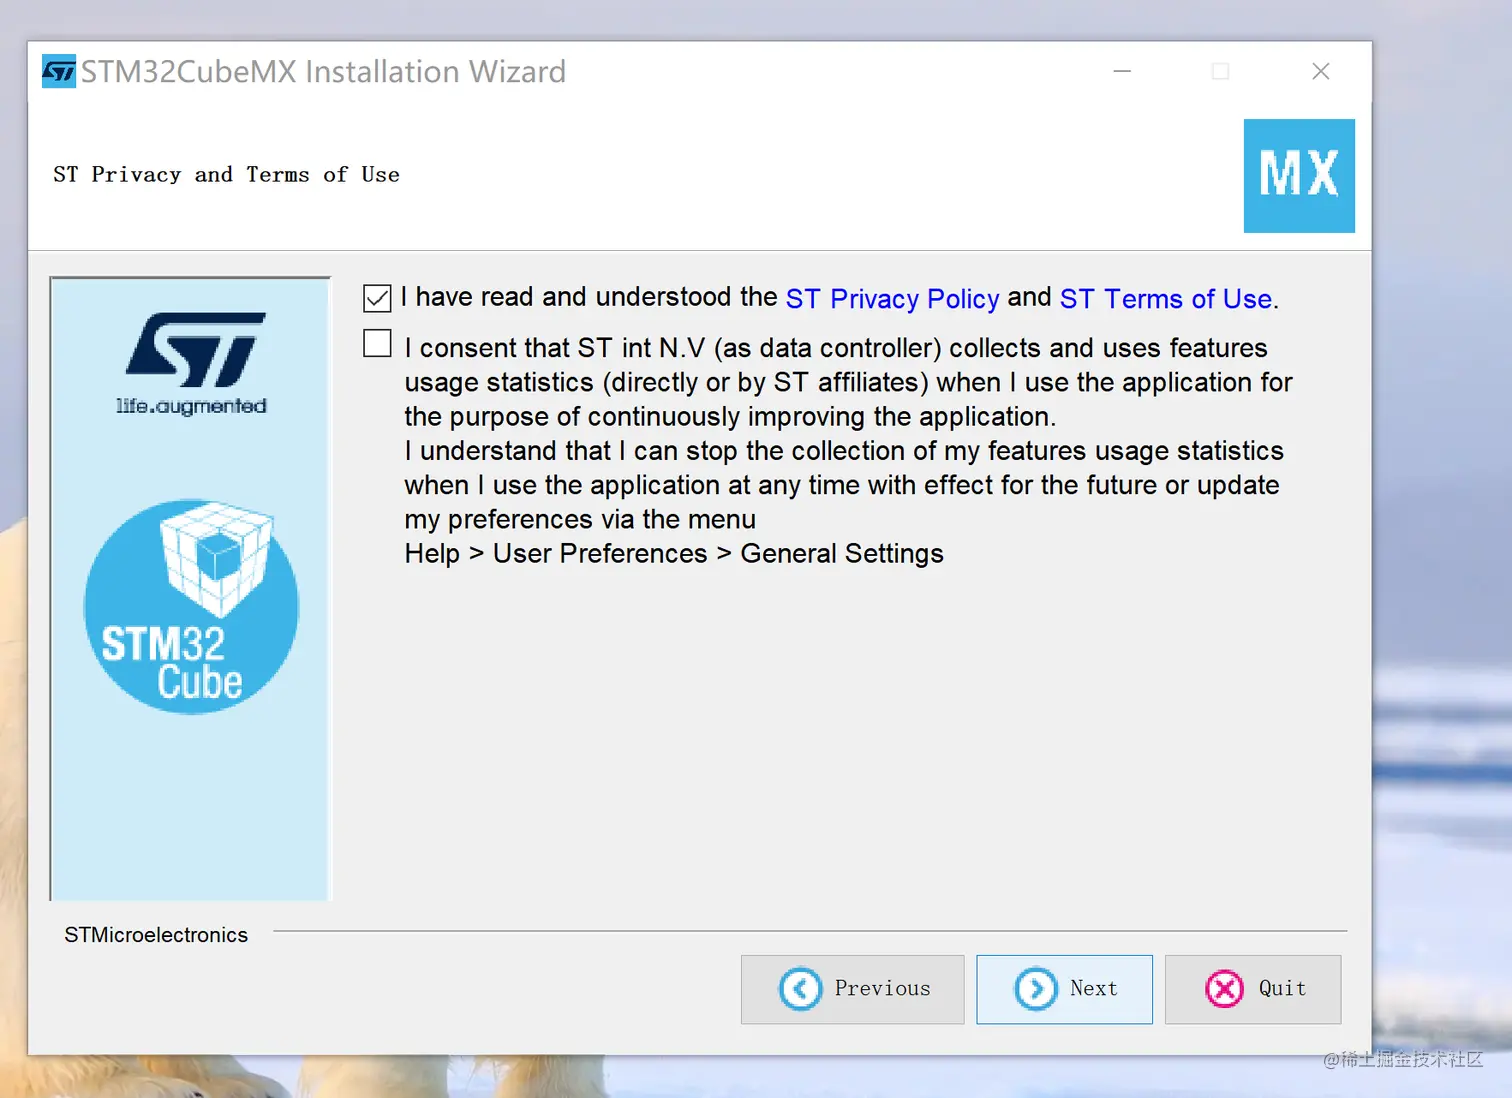Minimize the installation wizard window
Viewport: 1512px width, 1098px height.
1122,72
